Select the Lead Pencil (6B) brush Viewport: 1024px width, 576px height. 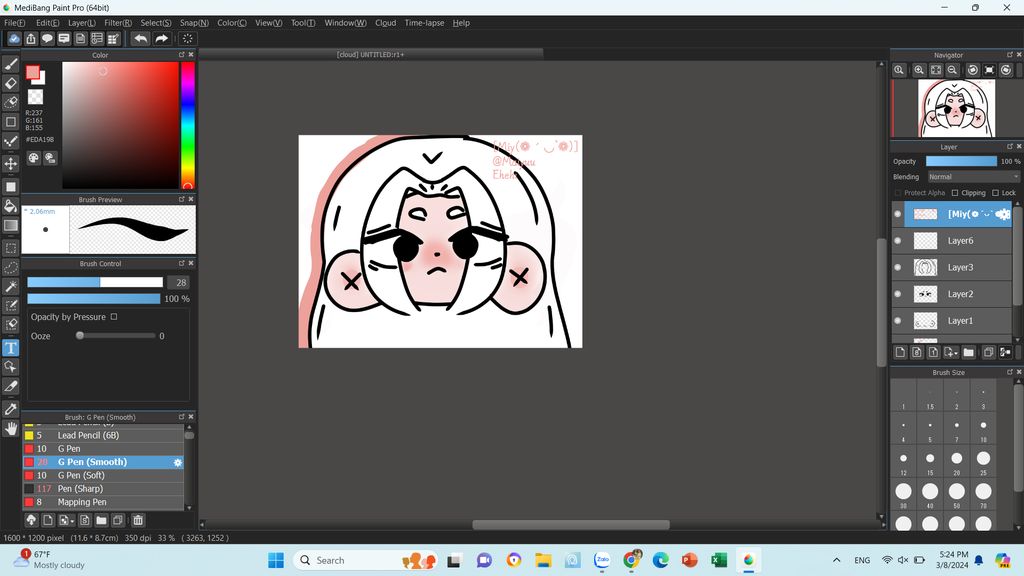[103, 436]
